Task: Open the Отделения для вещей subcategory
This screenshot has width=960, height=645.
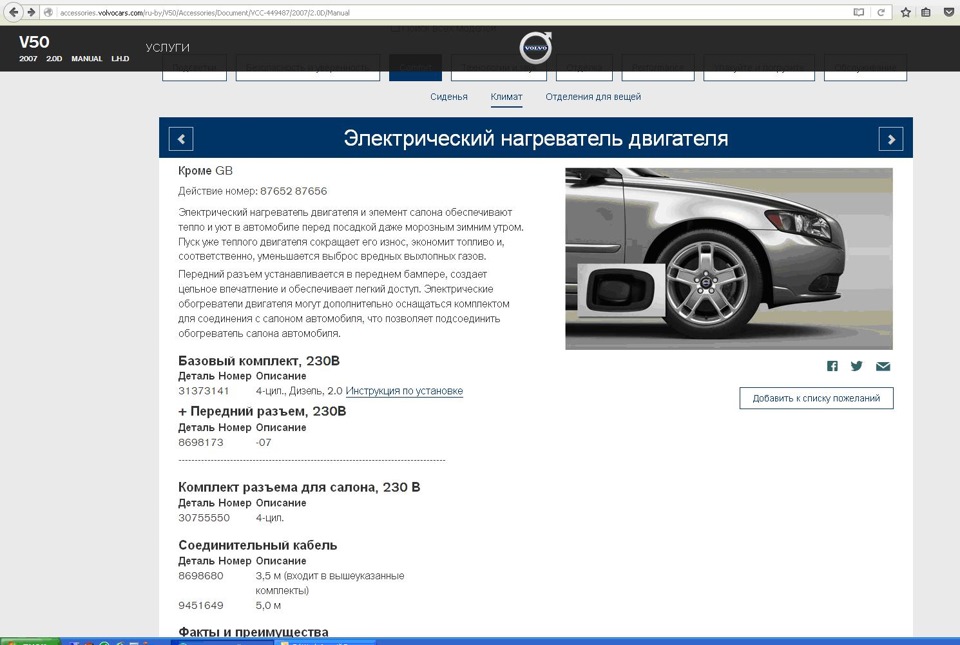Action: (x=593, y=97)
